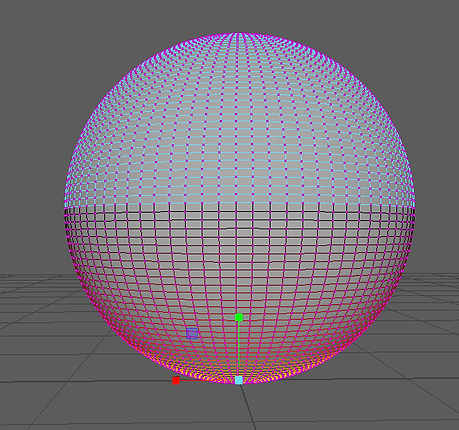The height and width of the screenshot is (430, 459).
Task: Click the cyan center uniform-scale handle
Action: (x=239, y=380)
